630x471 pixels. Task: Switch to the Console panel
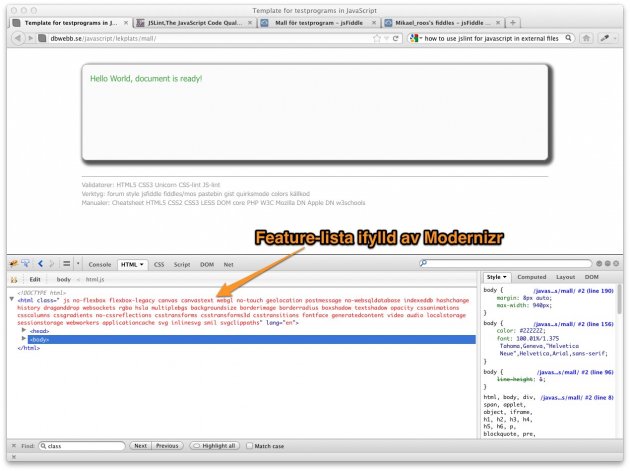(x=100, y=264)
